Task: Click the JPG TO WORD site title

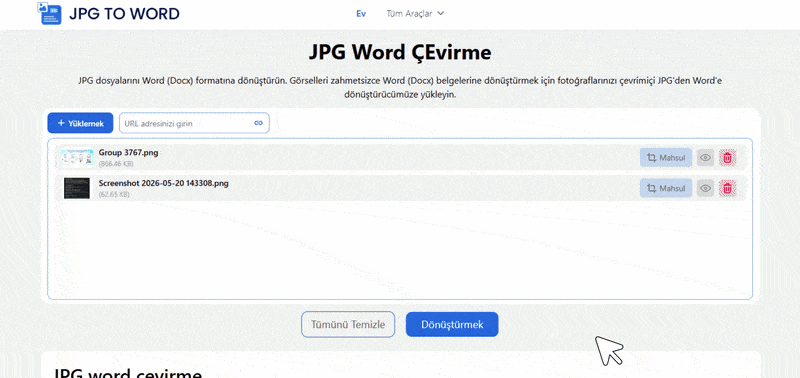Action: click(x=124, y=14)
